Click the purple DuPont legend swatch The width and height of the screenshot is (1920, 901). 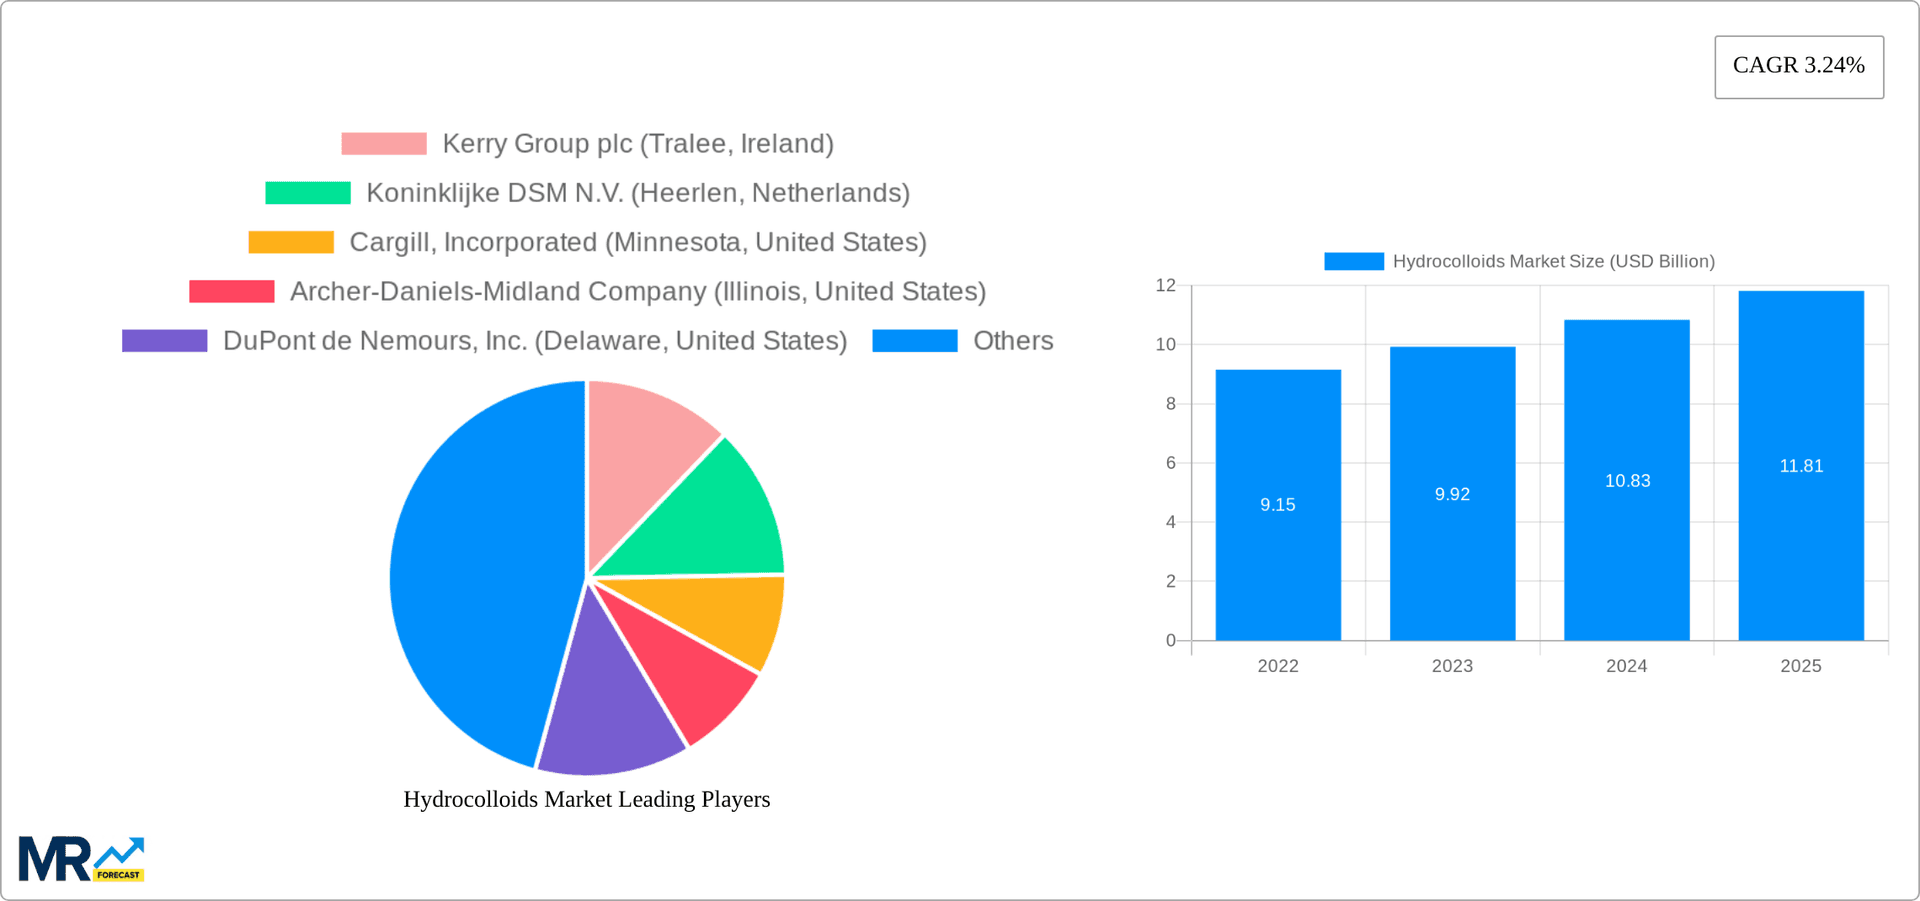pos(163,340)
